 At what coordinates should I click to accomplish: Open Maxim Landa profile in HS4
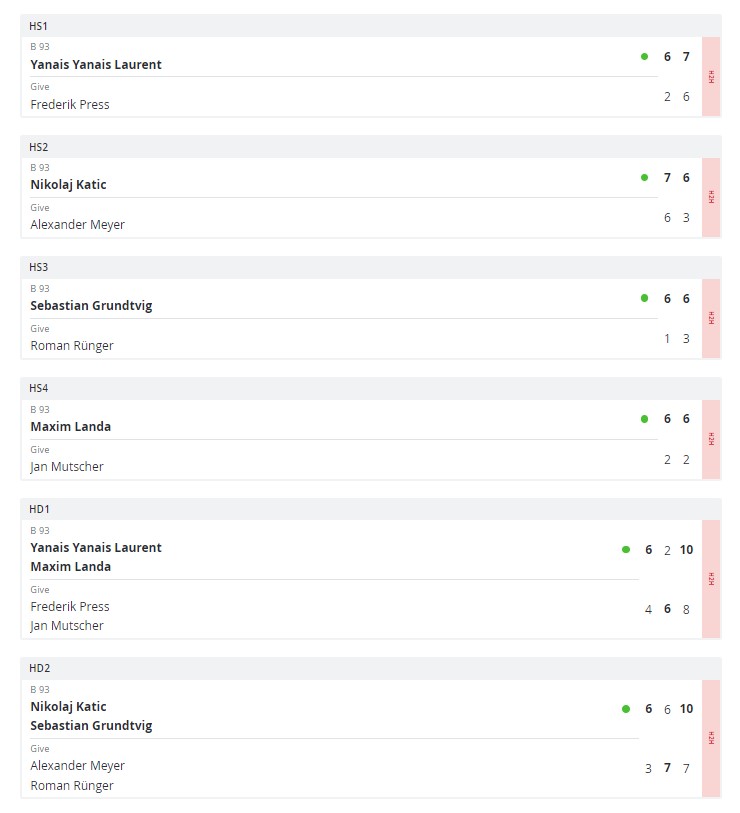tap(70, 427)
